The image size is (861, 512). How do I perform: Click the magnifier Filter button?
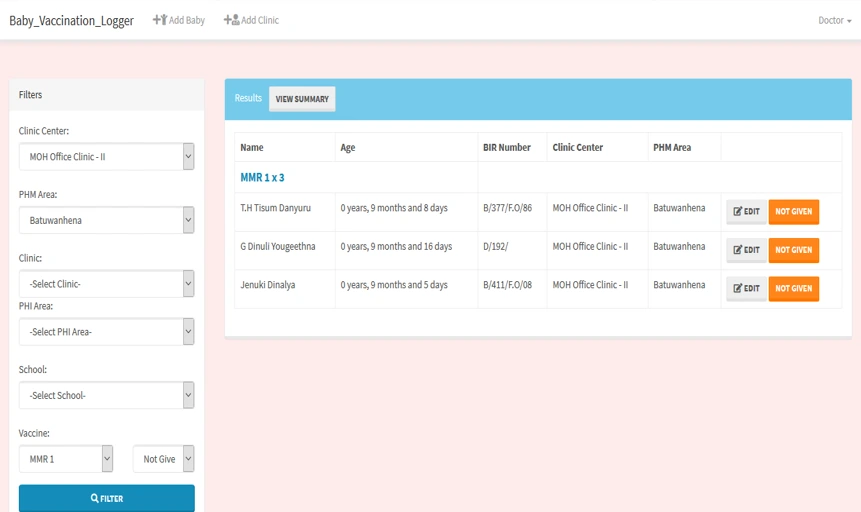(107, 498)
